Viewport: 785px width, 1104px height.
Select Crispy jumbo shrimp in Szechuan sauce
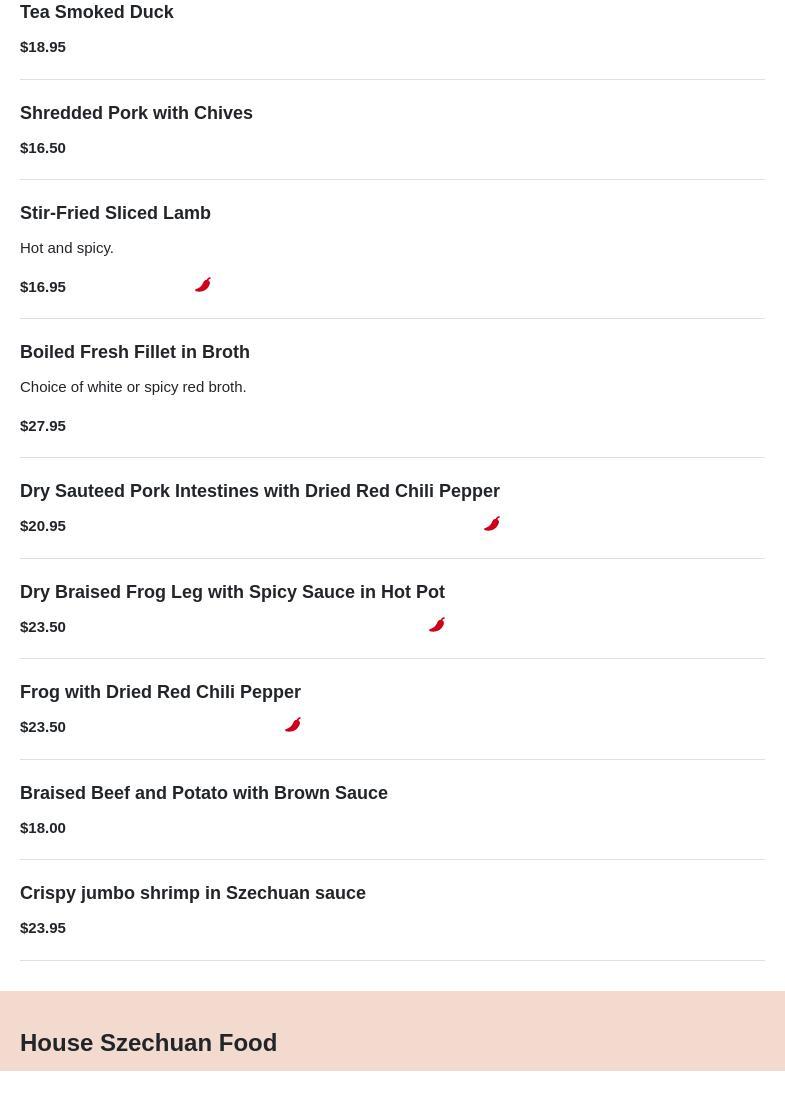[x=193, y=893]
